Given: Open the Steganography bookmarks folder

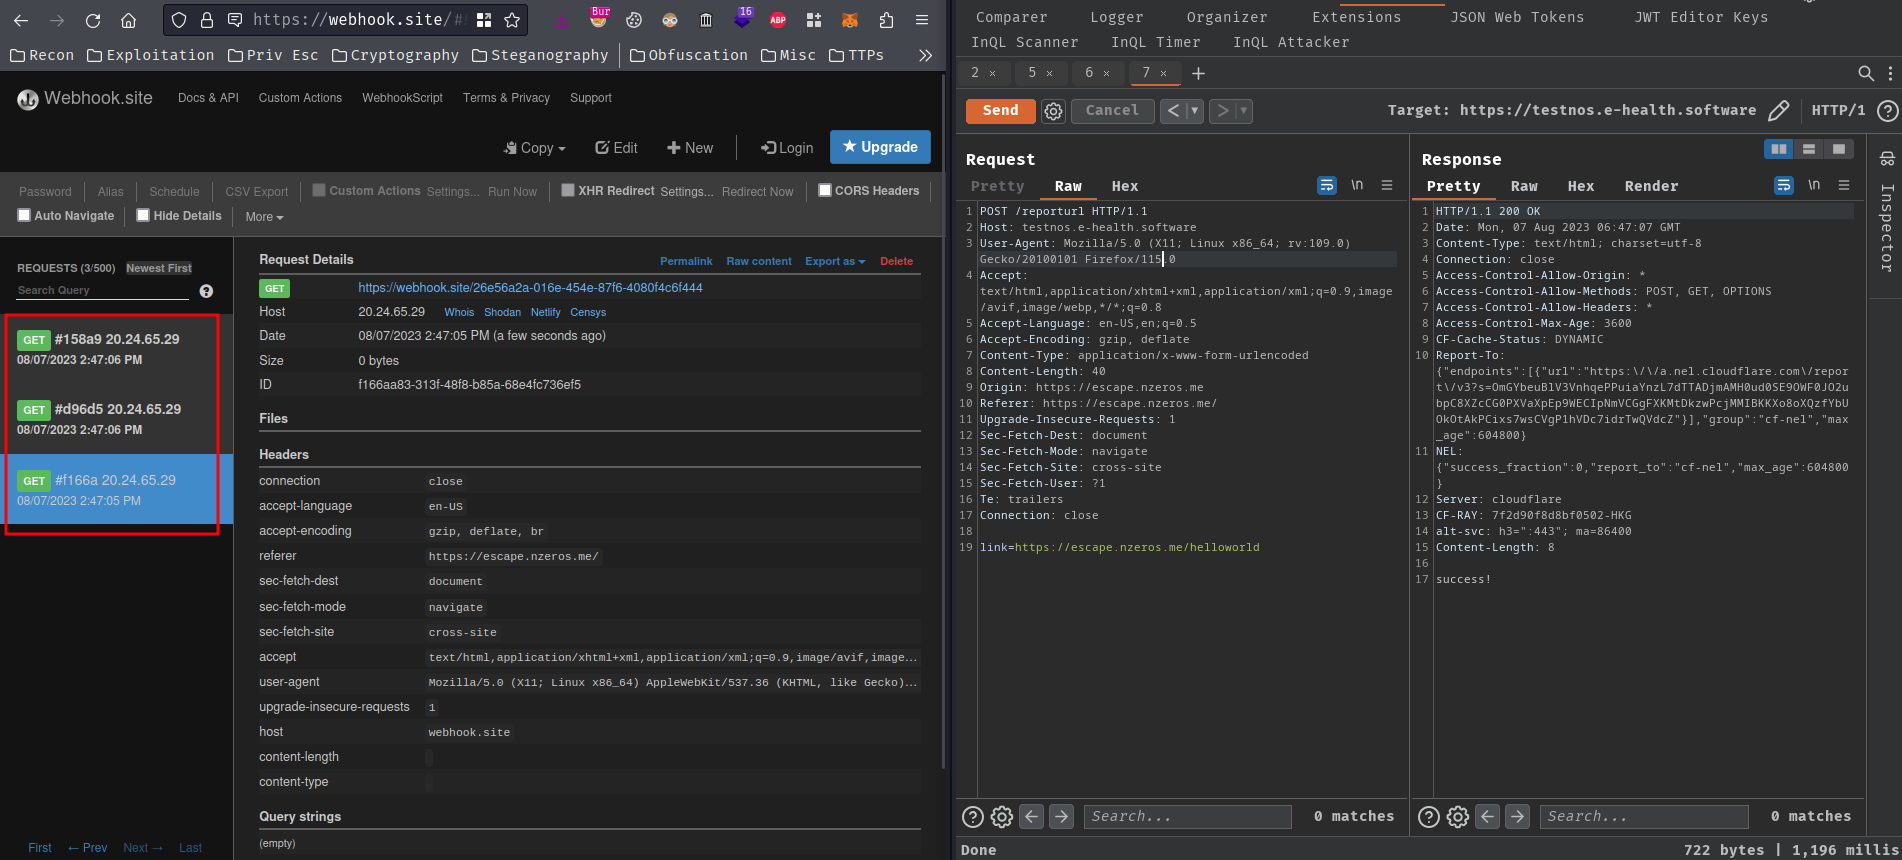Looking at the screenshot, I should (540, 55).
